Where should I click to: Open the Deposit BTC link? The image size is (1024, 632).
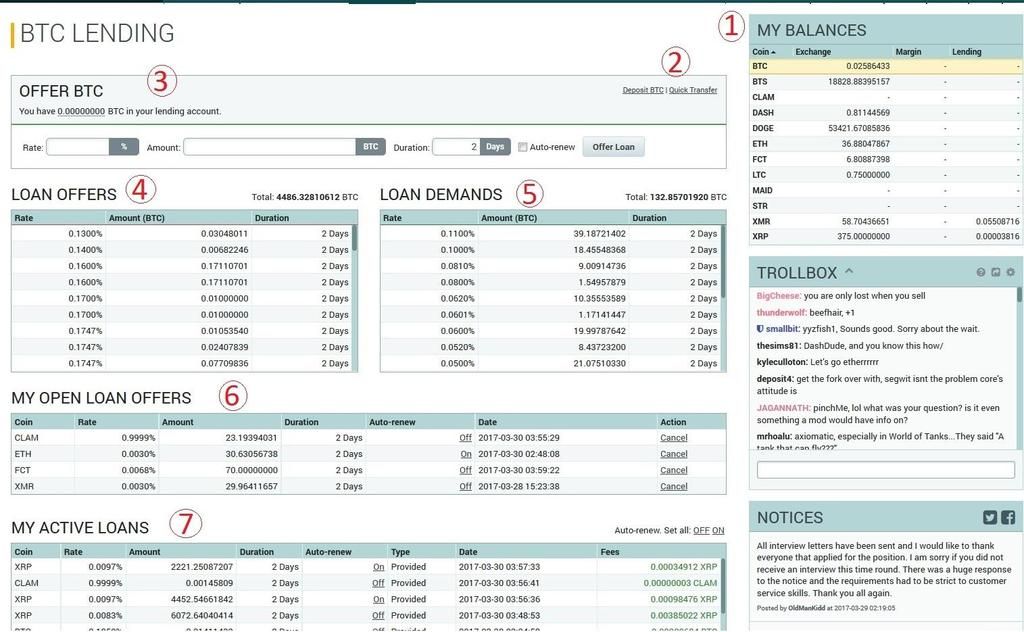[642, 90]
